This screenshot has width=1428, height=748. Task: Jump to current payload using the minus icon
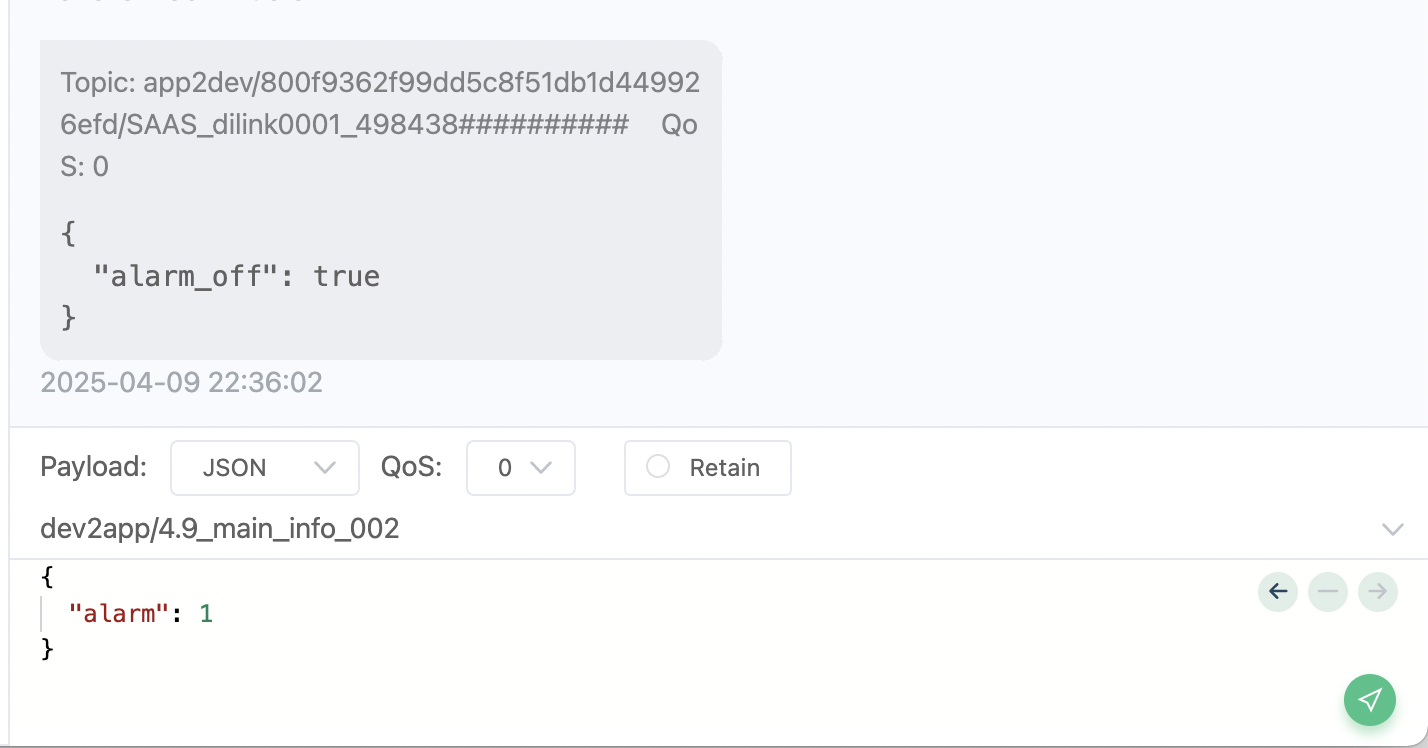tap(1328, 591)
